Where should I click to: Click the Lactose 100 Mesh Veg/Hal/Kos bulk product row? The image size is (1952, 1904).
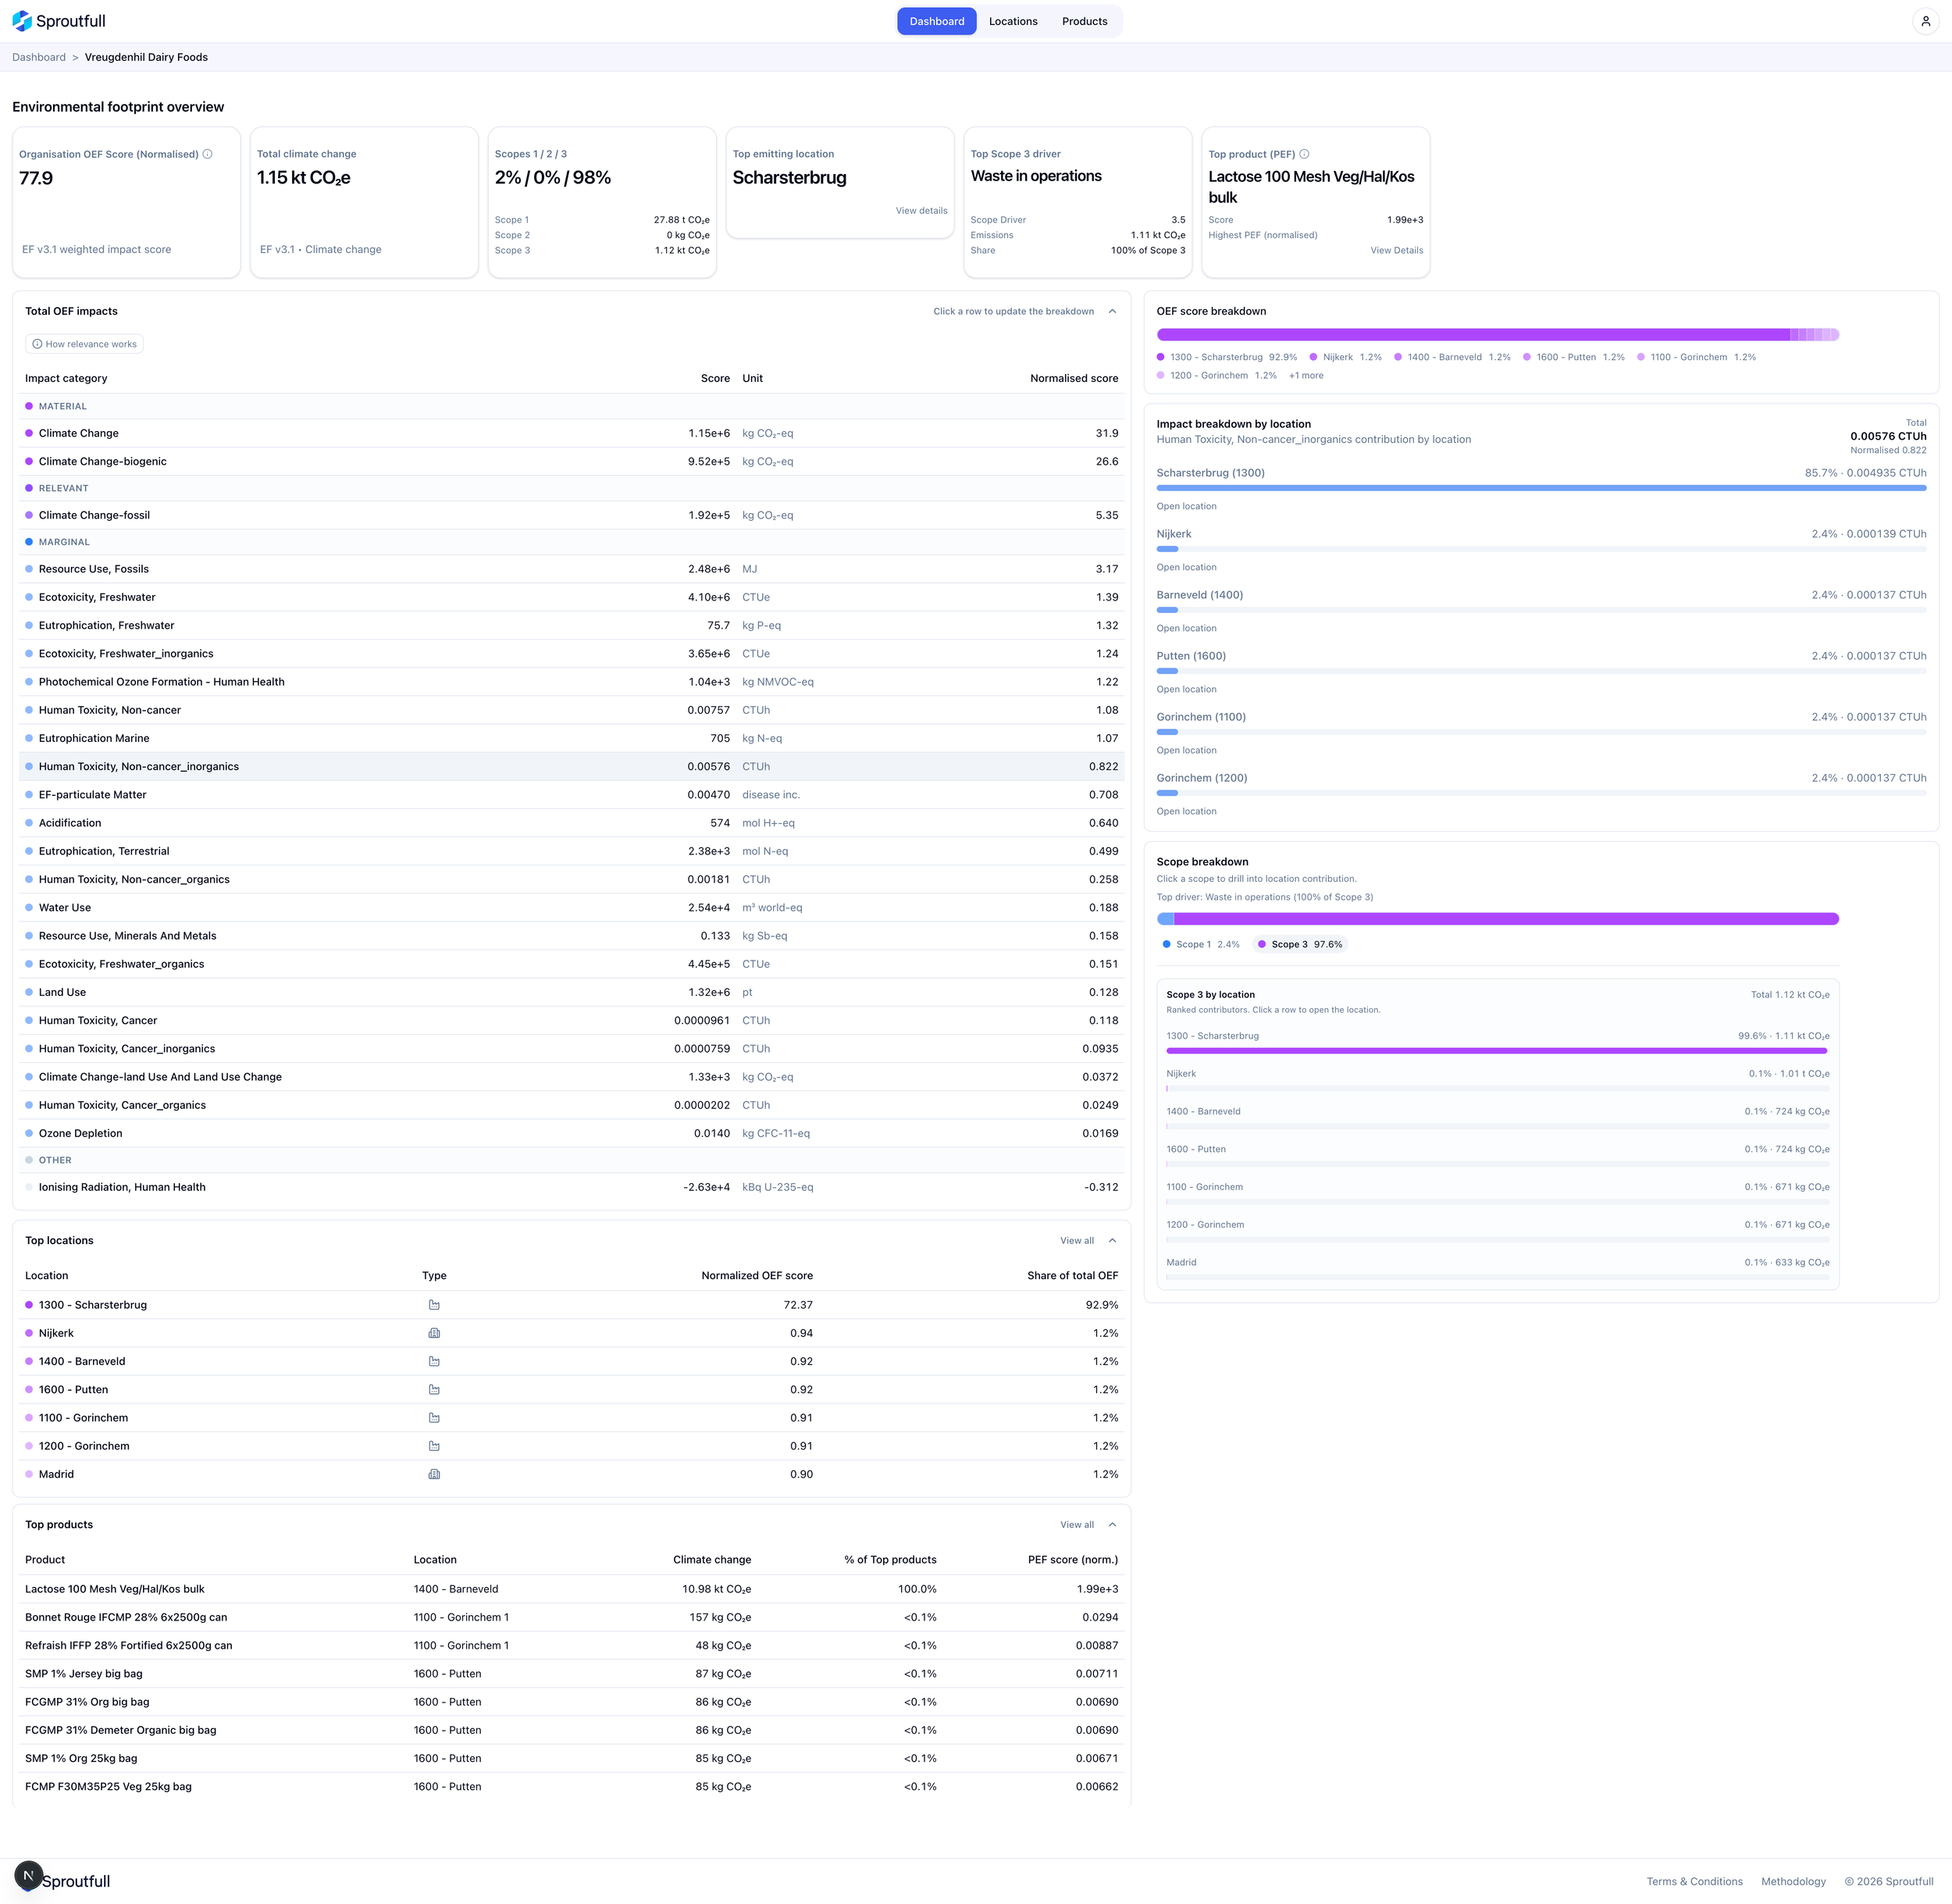[572, 1589]
